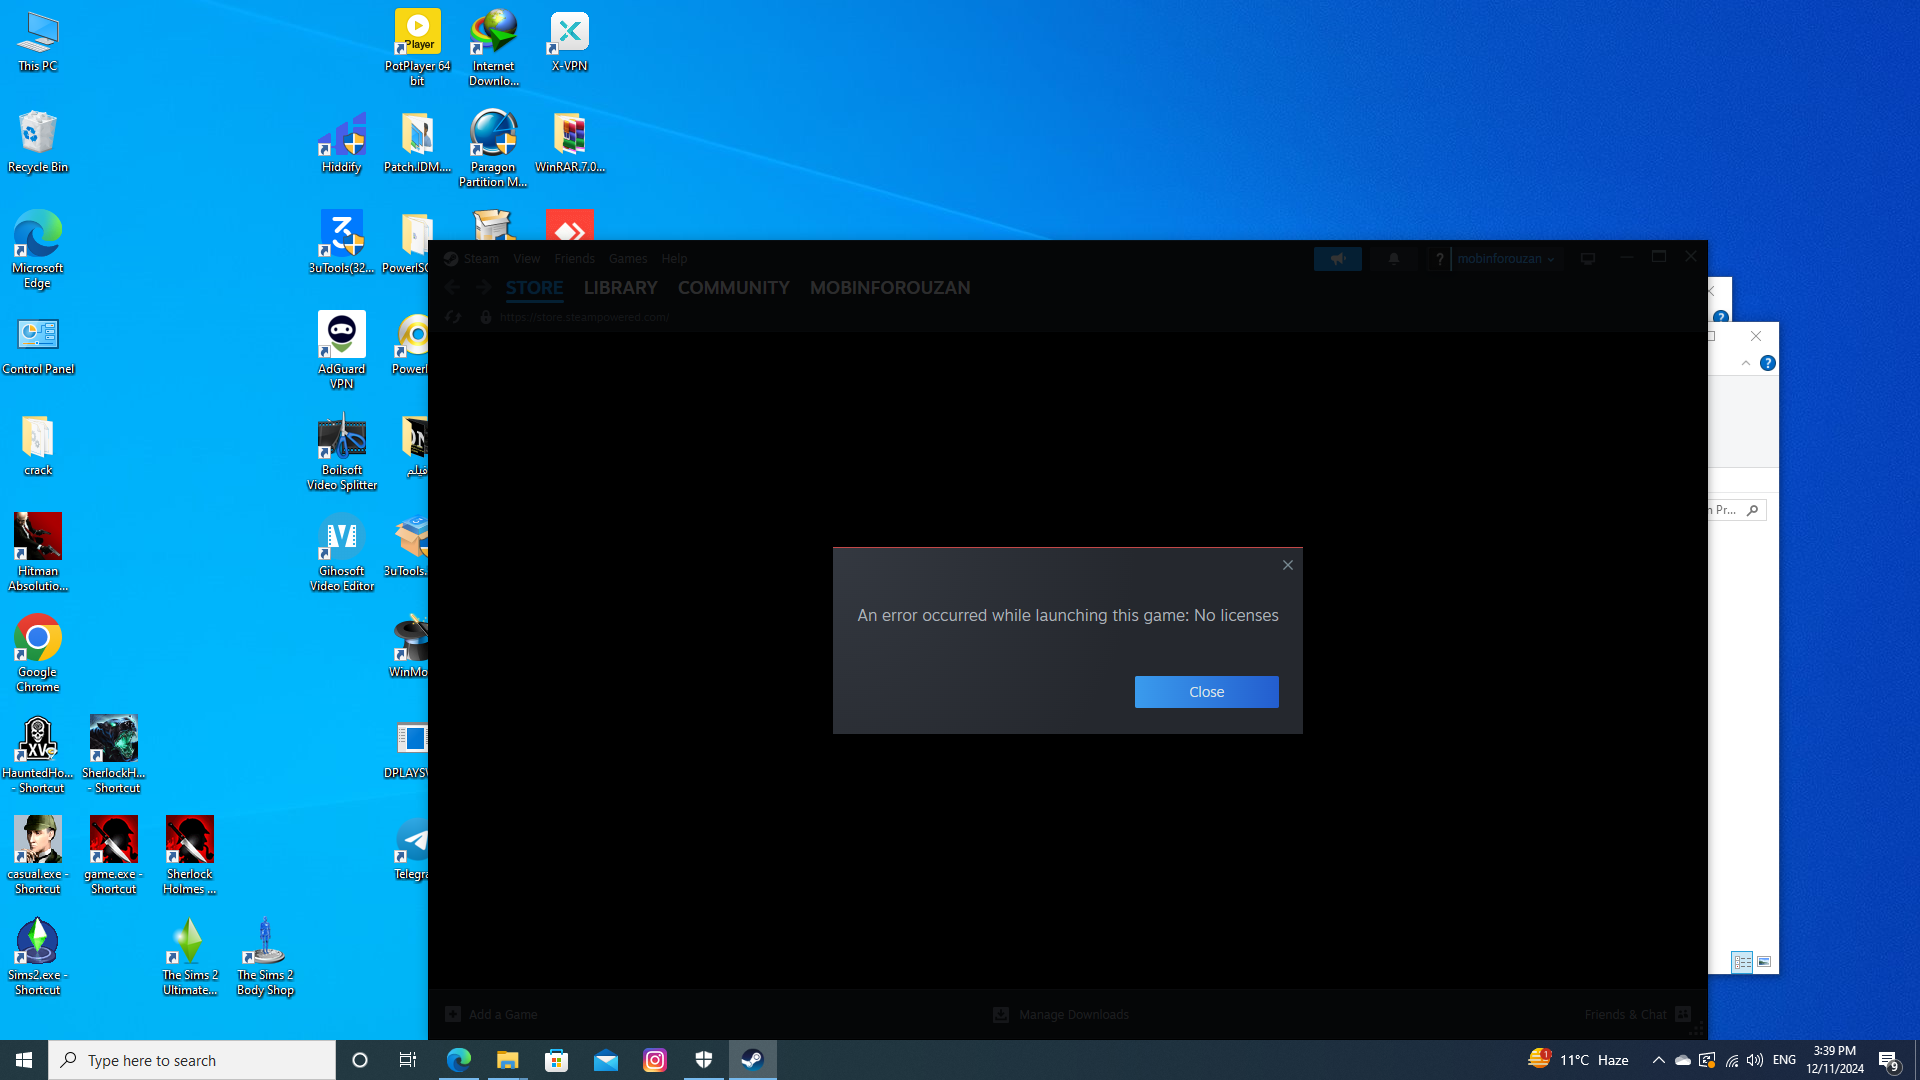The width and height of the screenshot is (1920, 1080).
Task: Click Steam back navigation arrow
Action: pos(453,288)
